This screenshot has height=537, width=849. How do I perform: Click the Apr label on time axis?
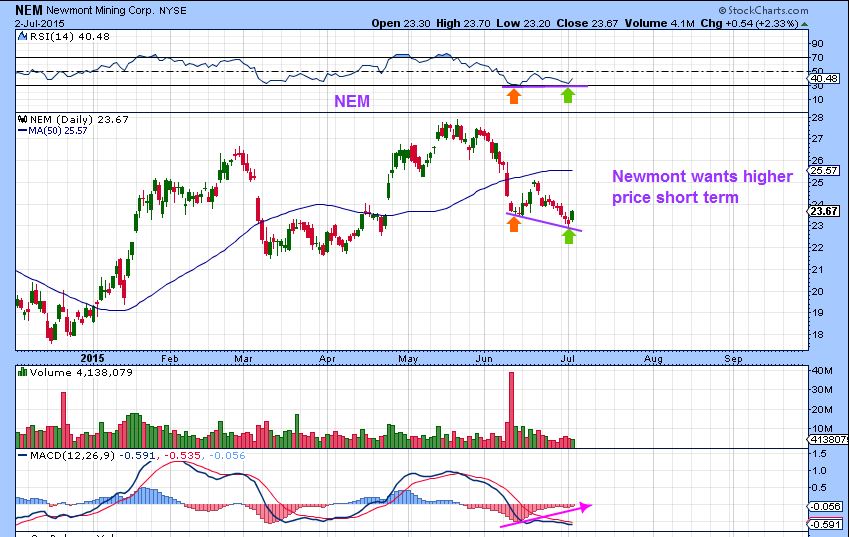pos(327,358)
